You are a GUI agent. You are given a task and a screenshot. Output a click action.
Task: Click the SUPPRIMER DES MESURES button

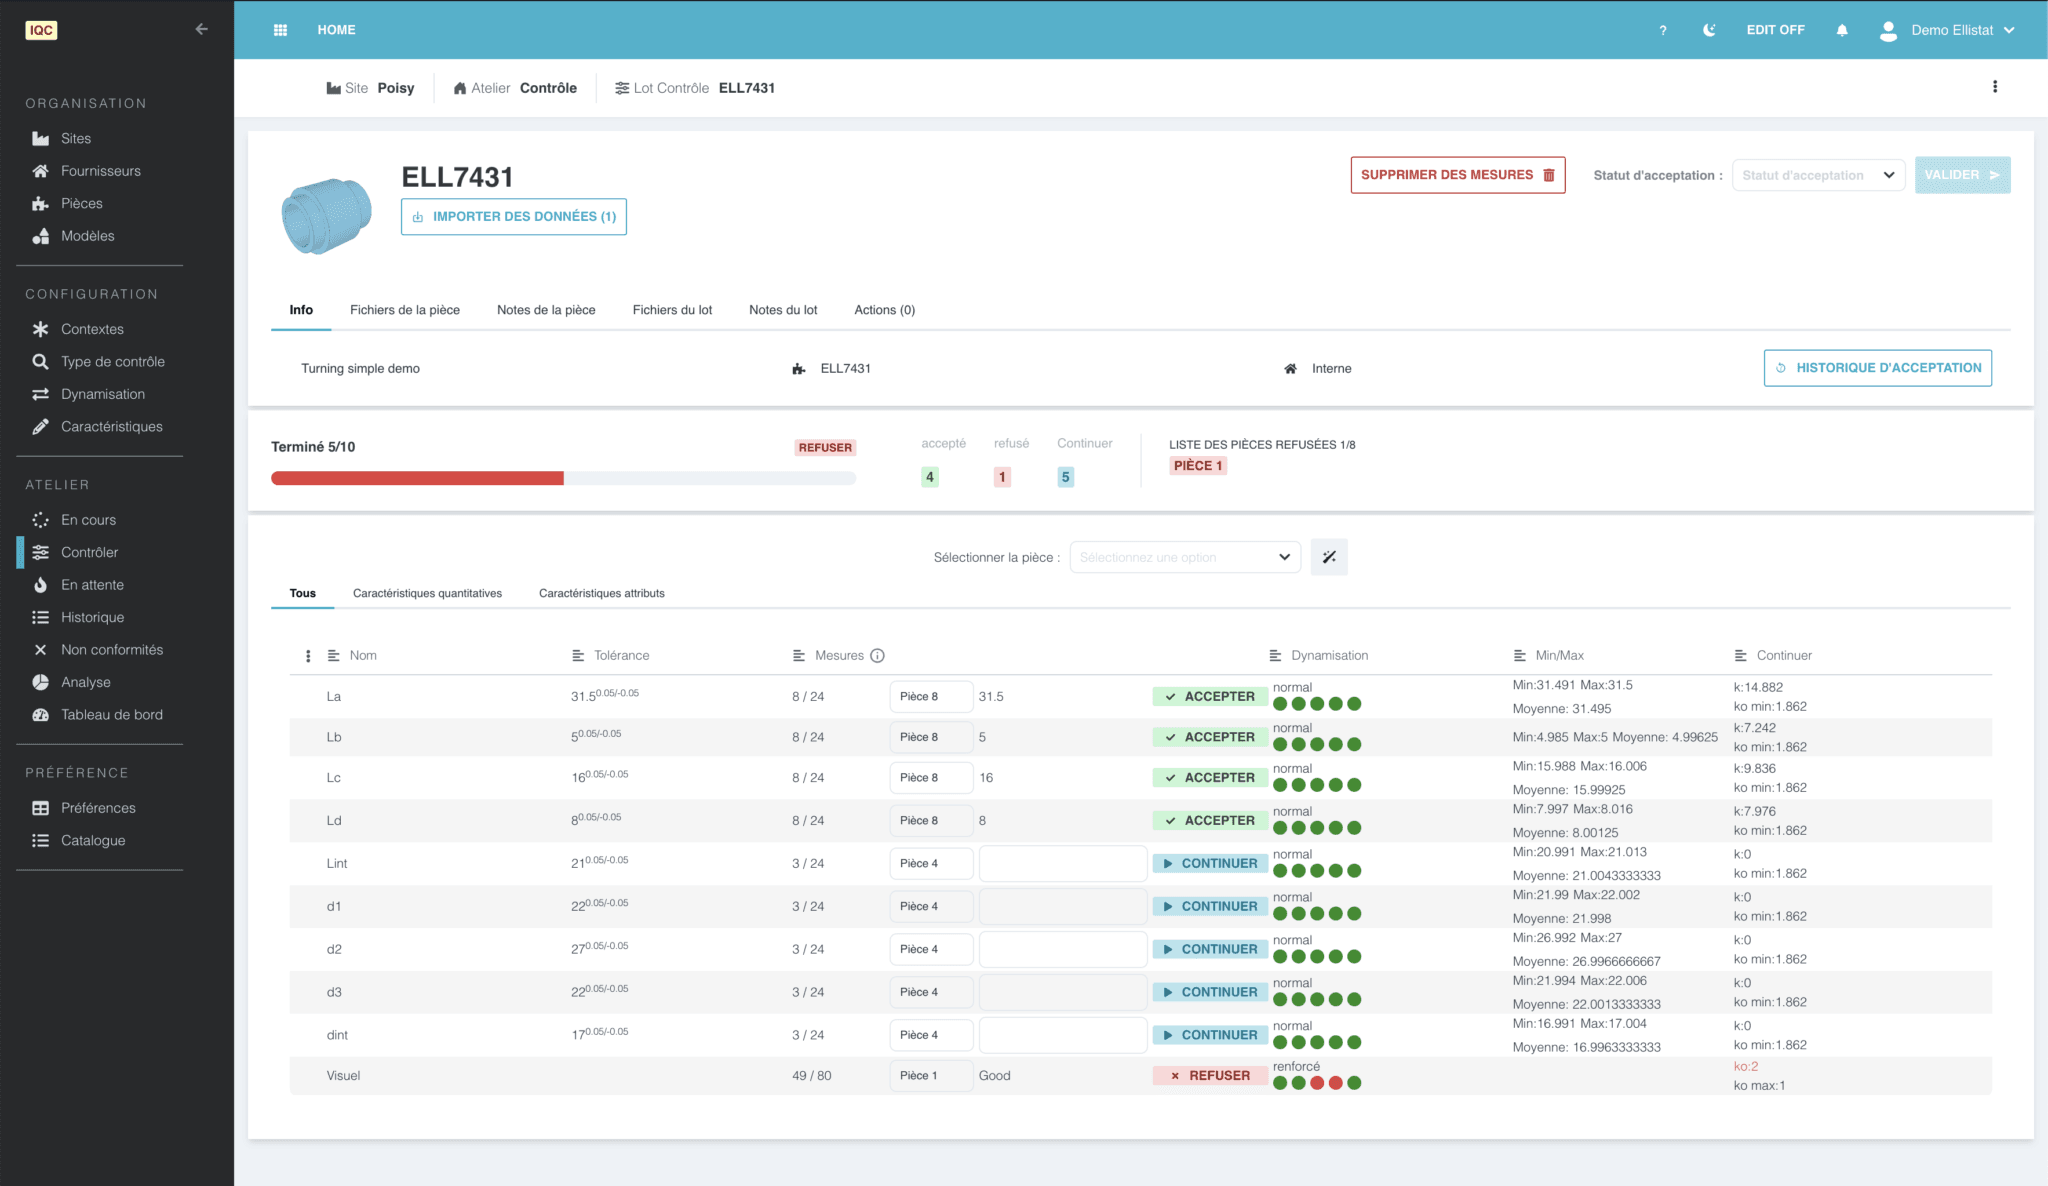click(x=1458, y=174)
